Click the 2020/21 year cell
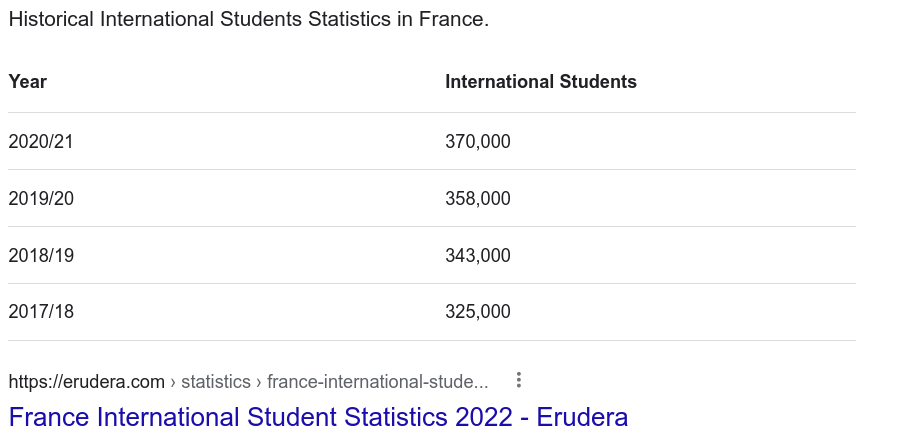The image size is (916, 447). [41, 141]
